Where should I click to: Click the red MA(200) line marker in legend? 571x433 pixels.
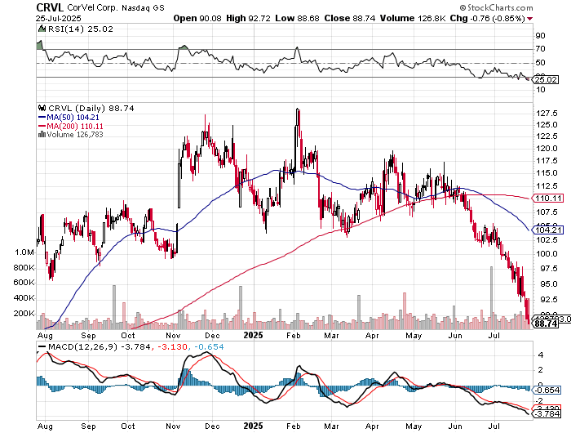[x=42, y=126]
